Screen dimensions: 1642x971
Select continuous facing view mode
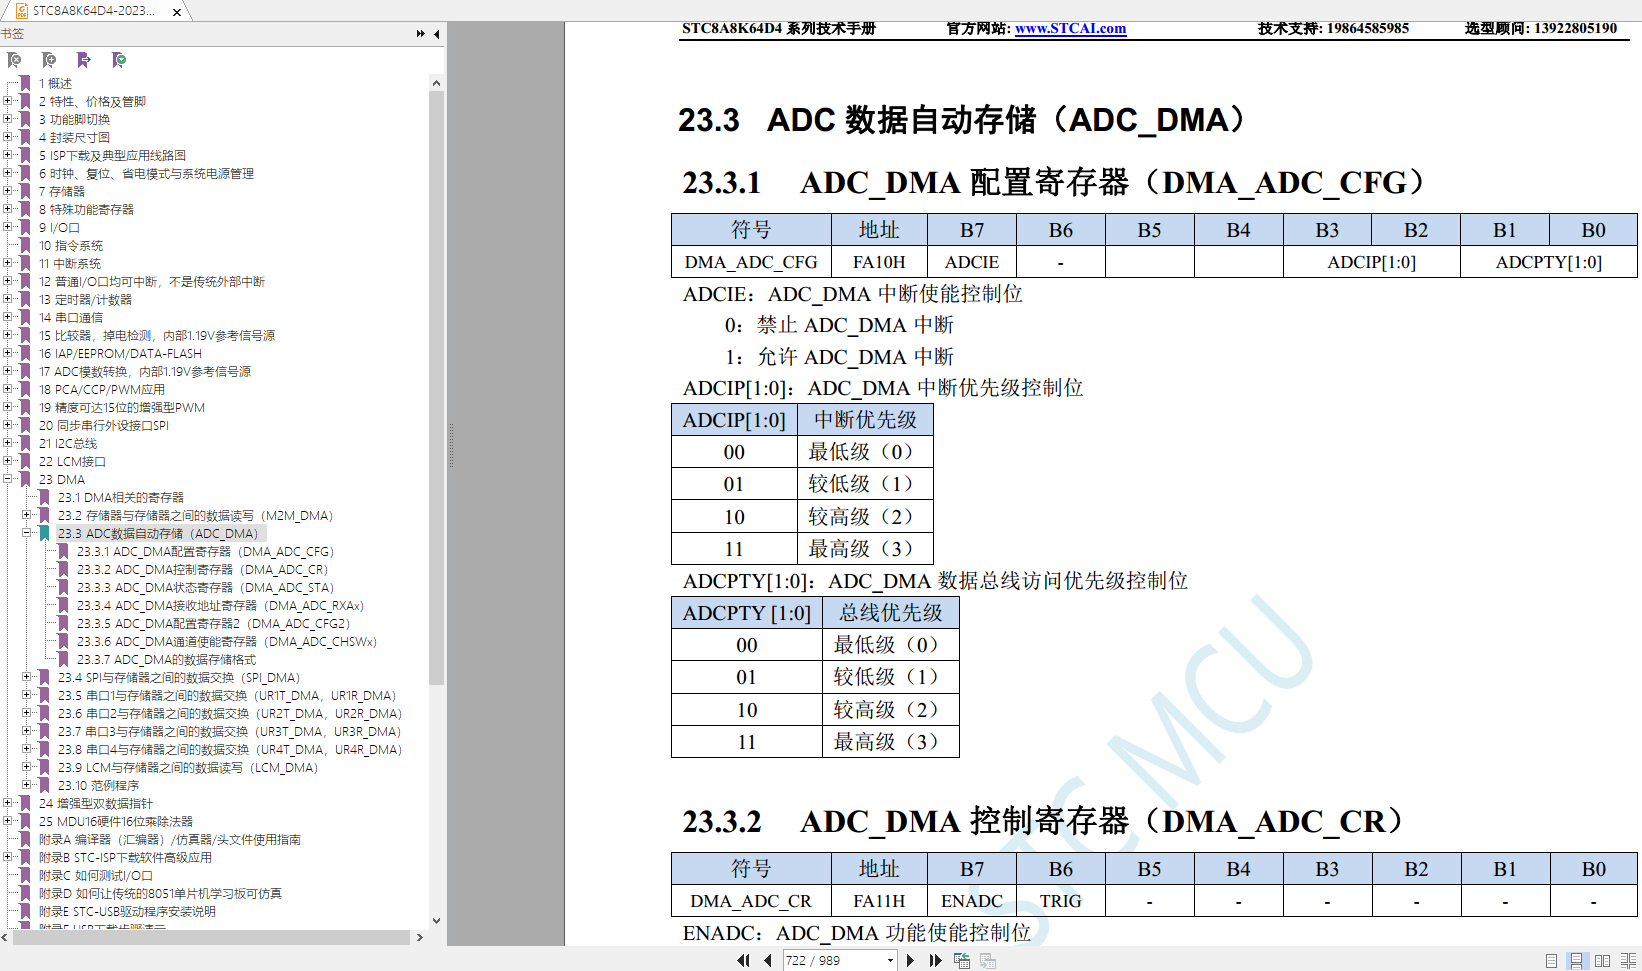coord(1628,960)
